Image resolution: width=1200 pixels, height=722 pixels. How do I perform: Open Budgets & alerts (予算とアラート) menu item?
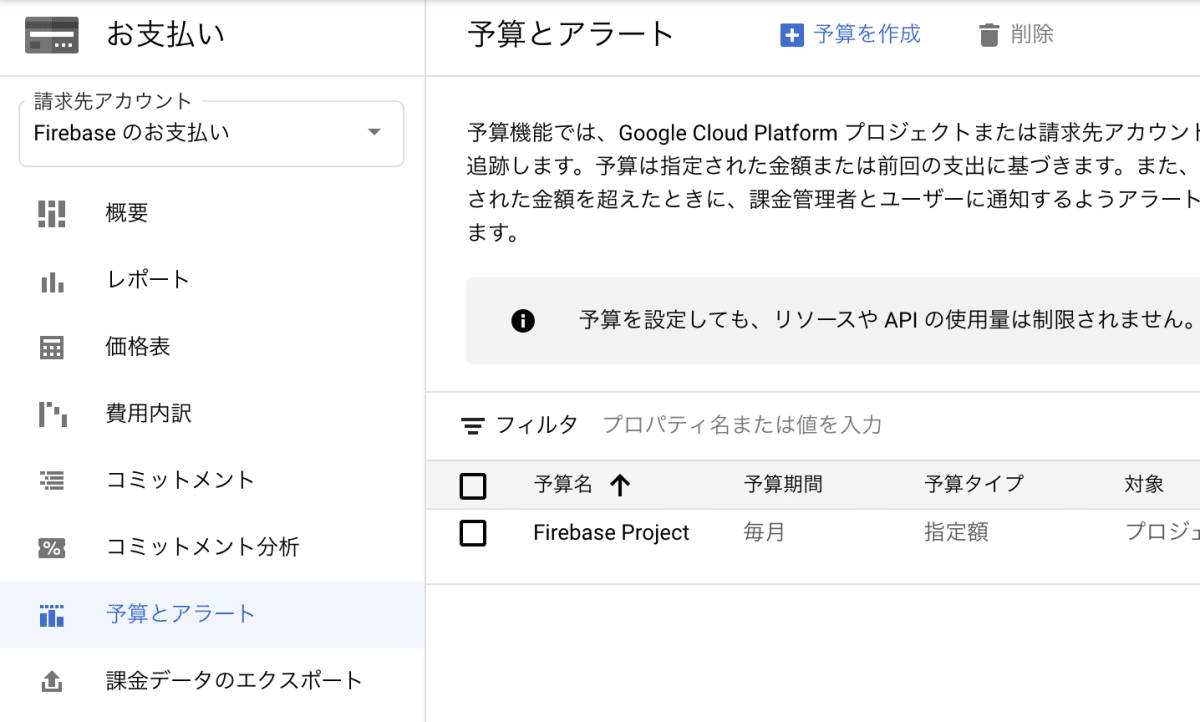tap(181, 614)
